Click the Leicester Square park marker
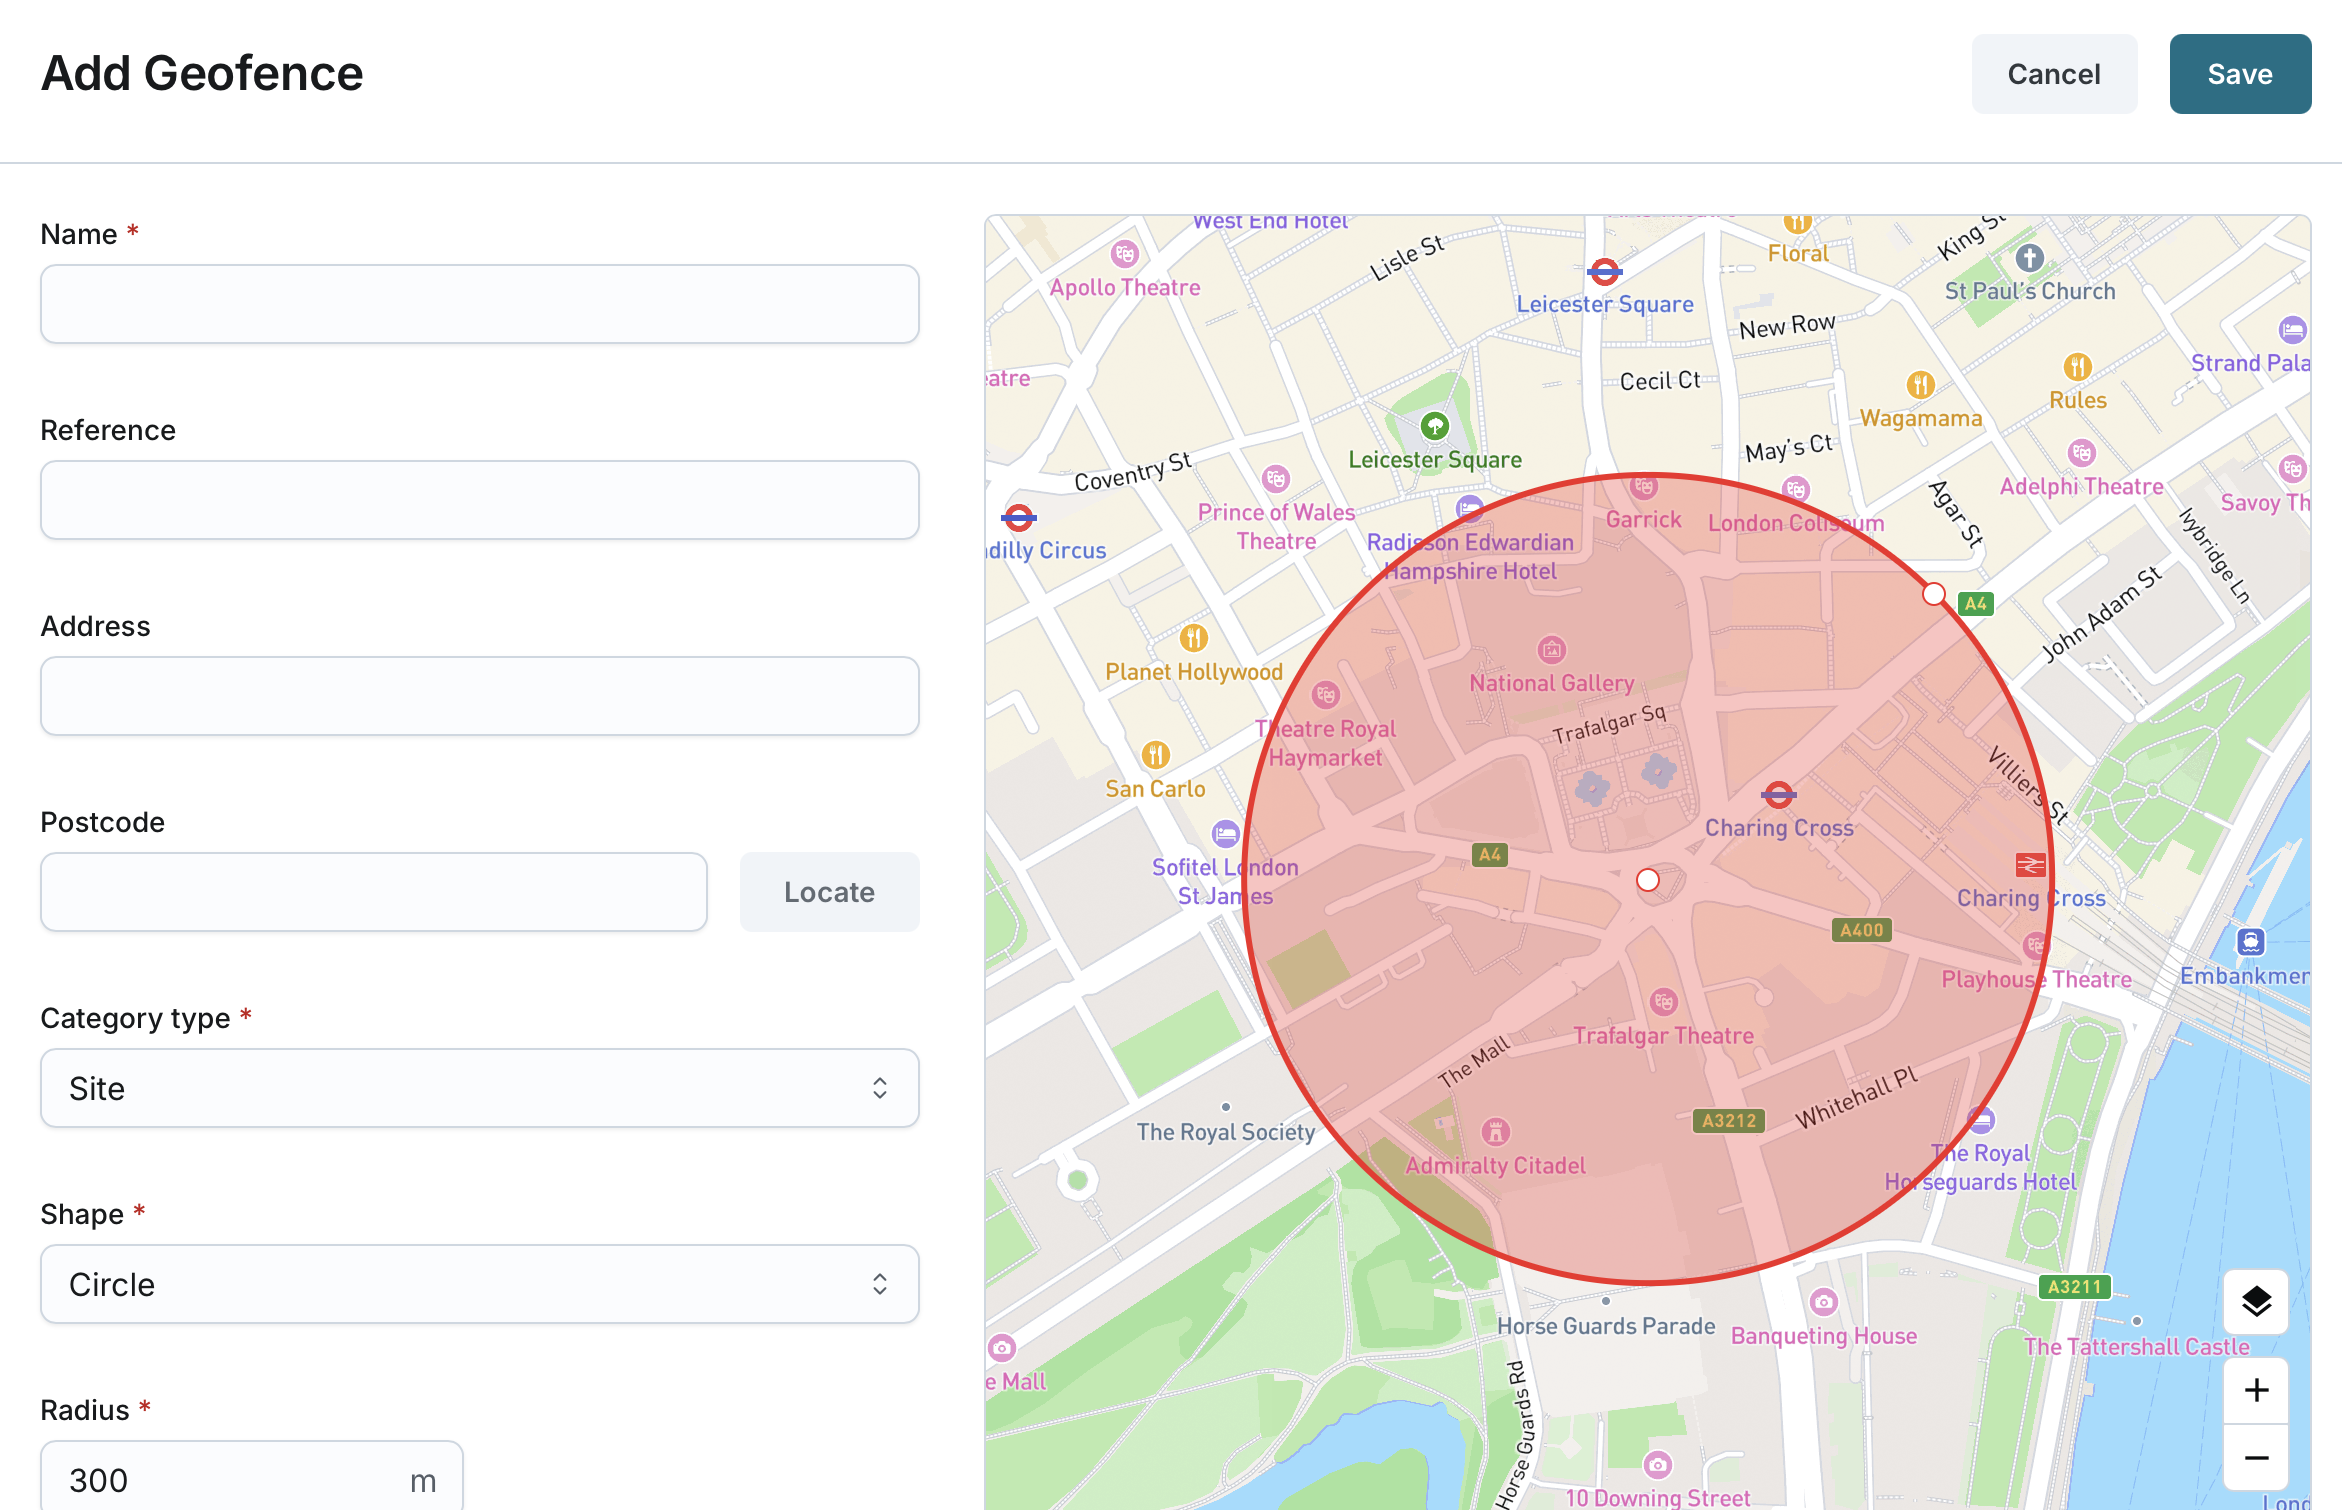This screenshot has width=2342, height=1510. [1435, 426]
